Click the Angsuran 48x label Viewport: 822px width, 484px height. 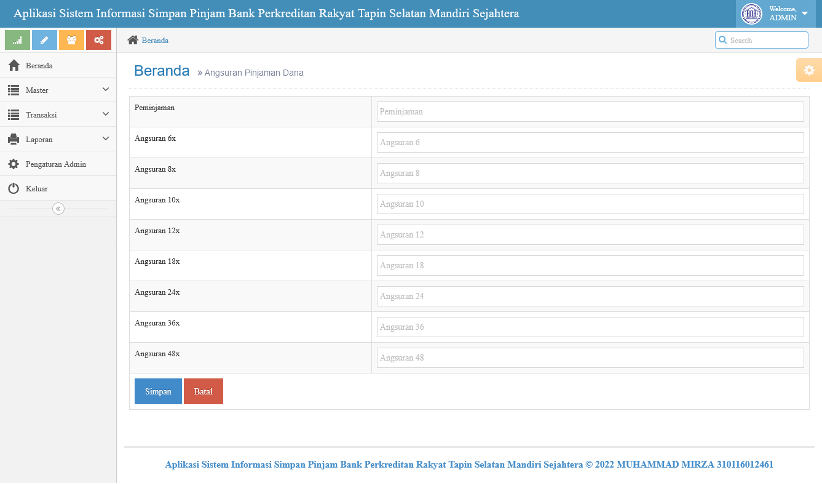157,354
